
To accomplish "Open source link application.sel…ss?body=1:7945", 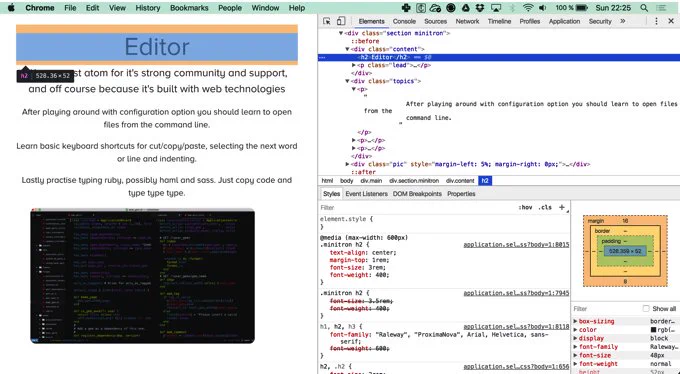I will point(516,293).
